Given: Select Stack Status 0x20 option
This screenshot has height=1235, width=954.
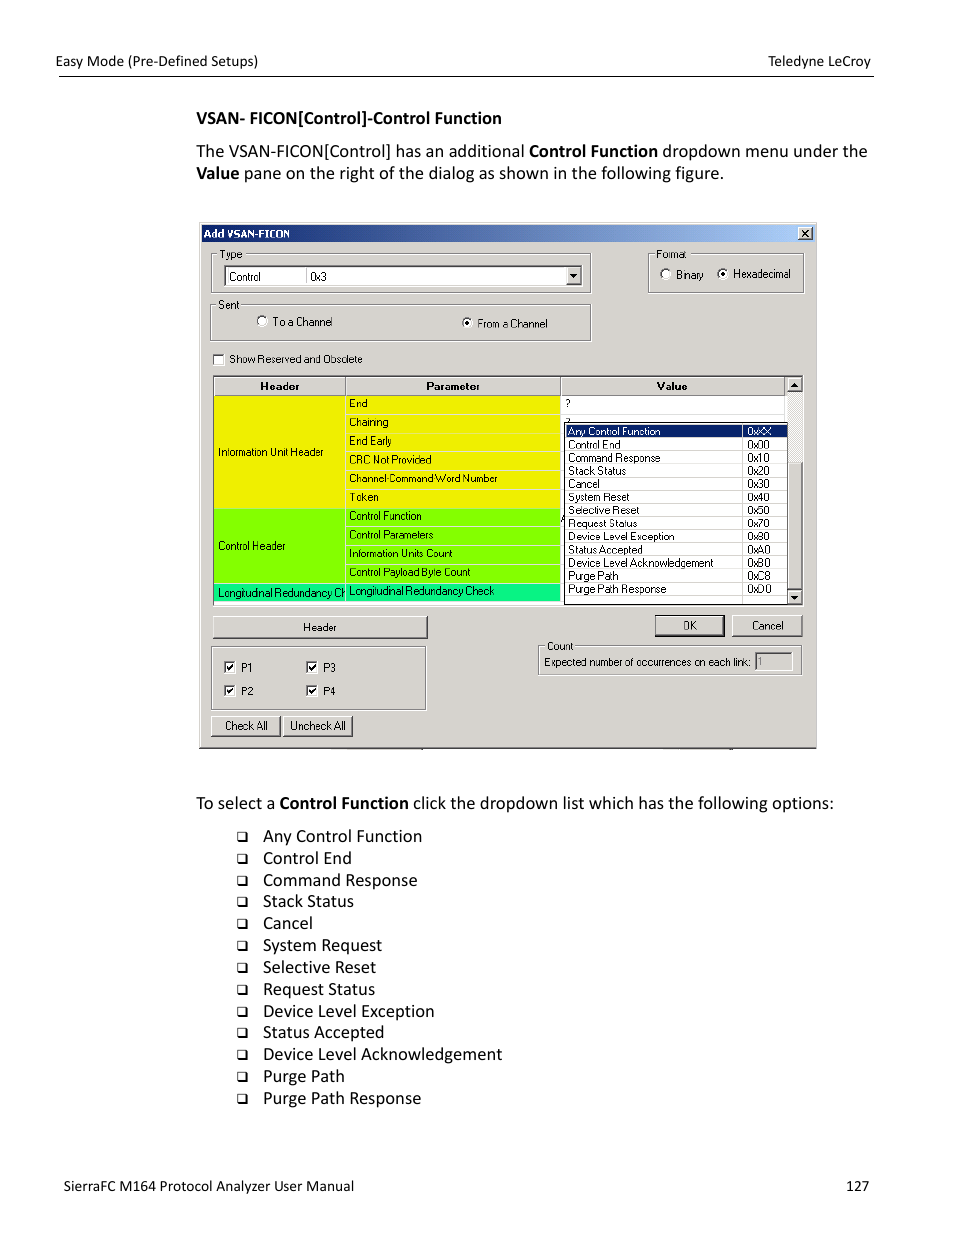Looking at the screenshot, I should tap(676, 470).
